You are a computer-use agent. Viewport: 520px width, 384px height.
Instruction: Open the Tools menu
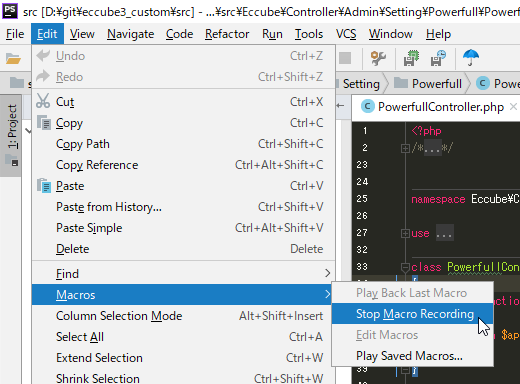coord(309,34)
